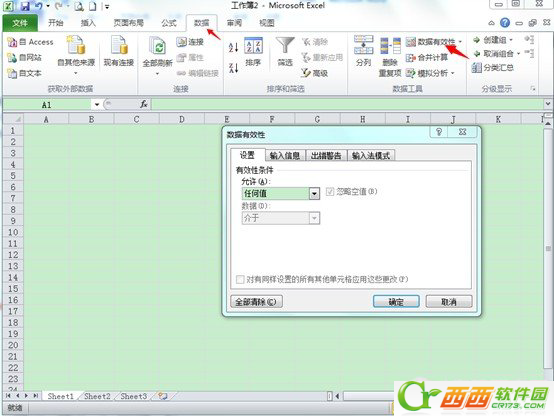Screen dimensions: 554x416
Task: Click Cancel (取消) button in dialog
Action: [x=449, y=302]
